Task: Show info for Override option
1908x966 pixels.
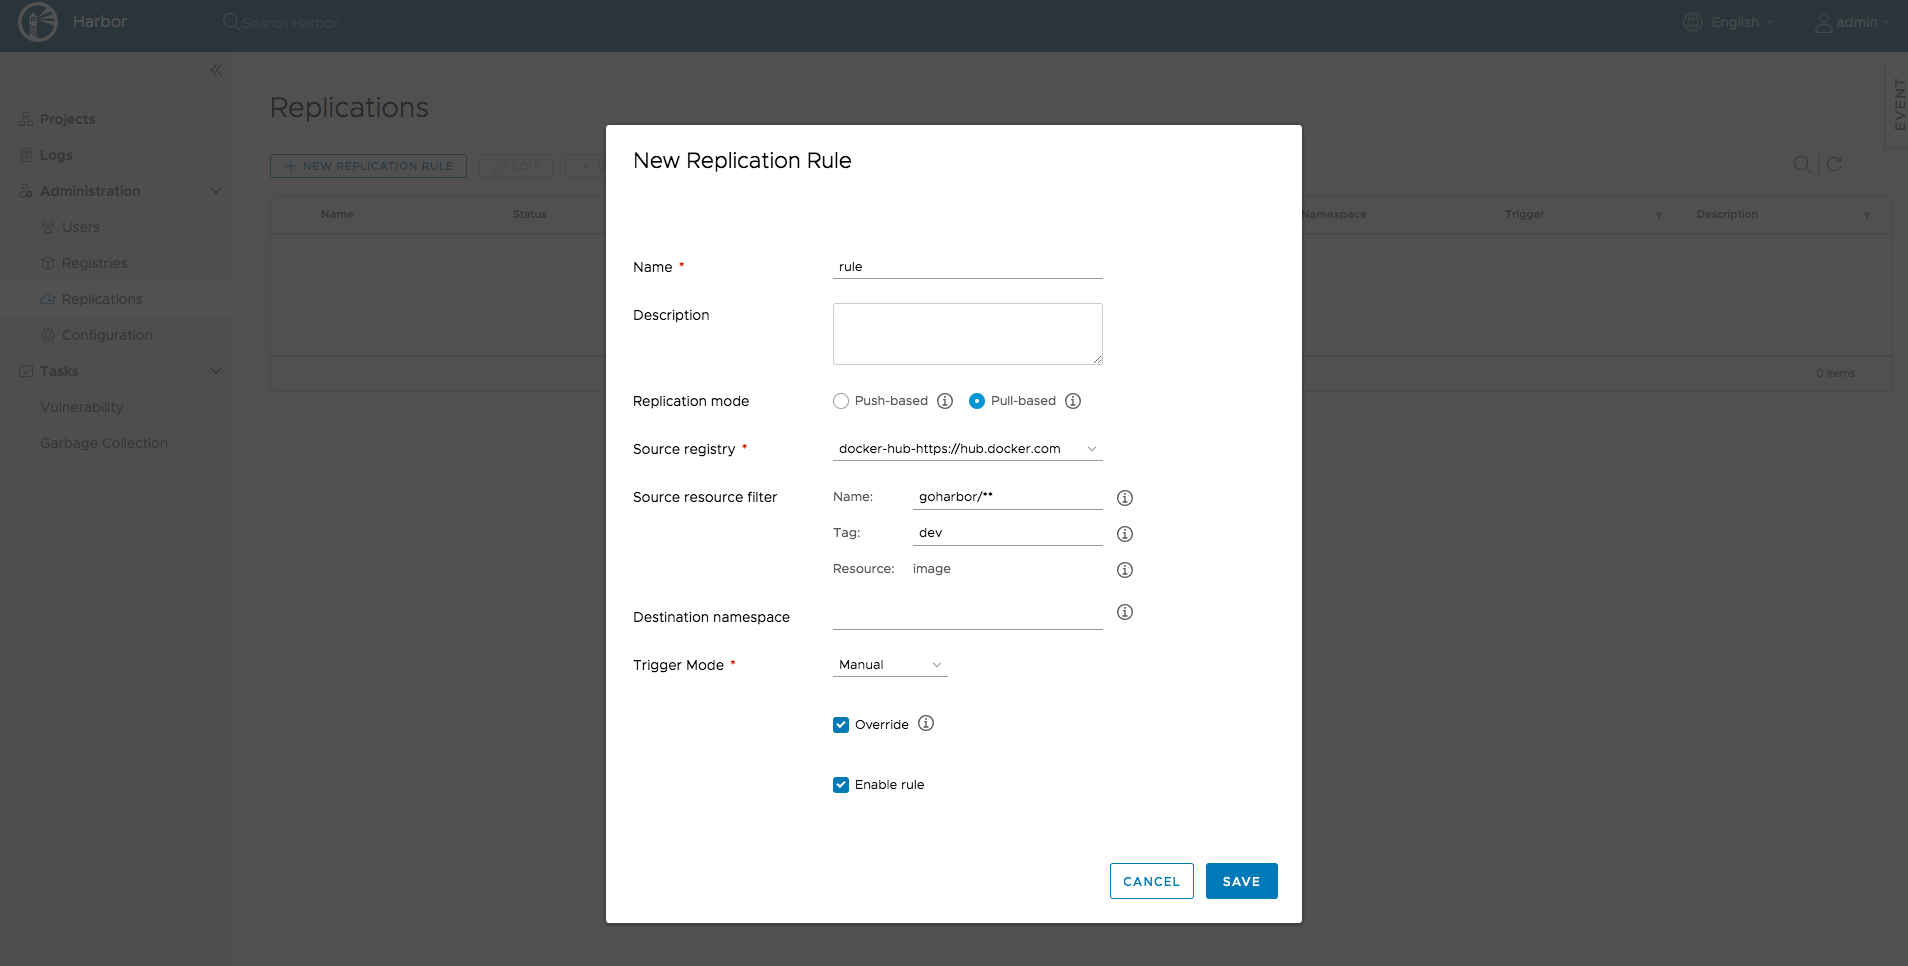Action: [x=926, y=723]
